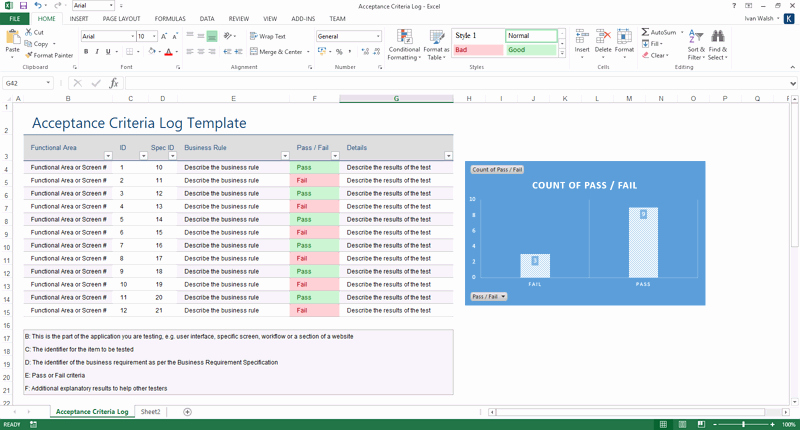Click the Decrease Indent icon

click(x=227, y=52)
